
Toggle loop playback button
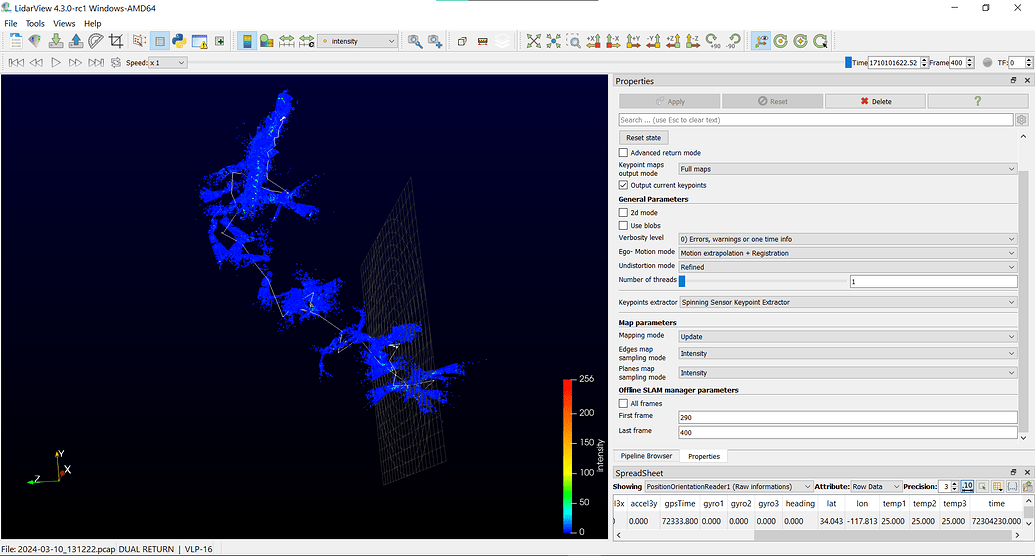116,62
